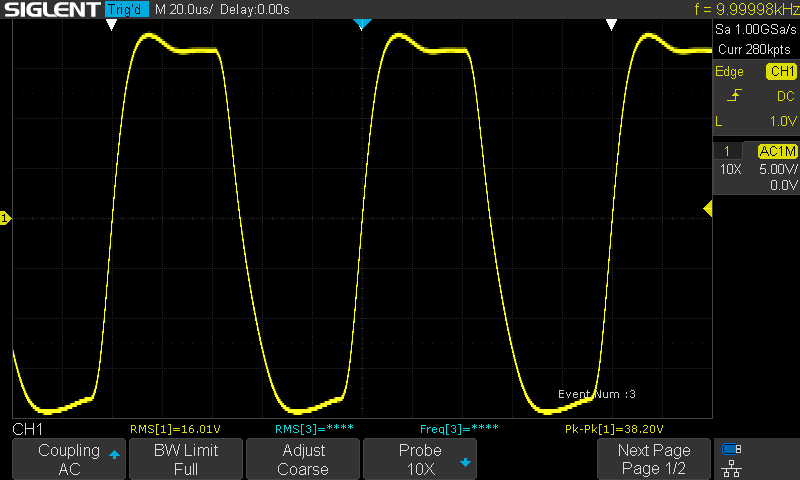
Task: Click the LAN network status icon
Action: (x=732, y=468)
